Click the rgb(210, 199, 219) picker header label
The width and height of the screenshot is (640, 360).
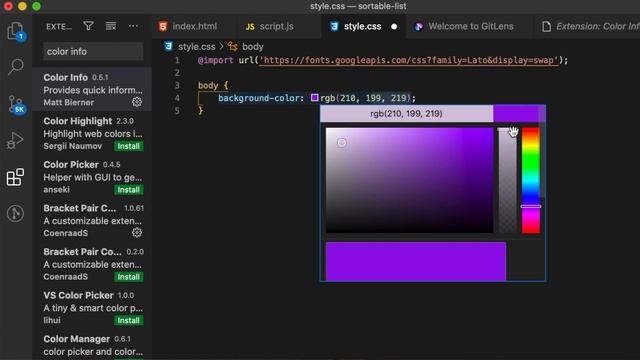[406, 113]
